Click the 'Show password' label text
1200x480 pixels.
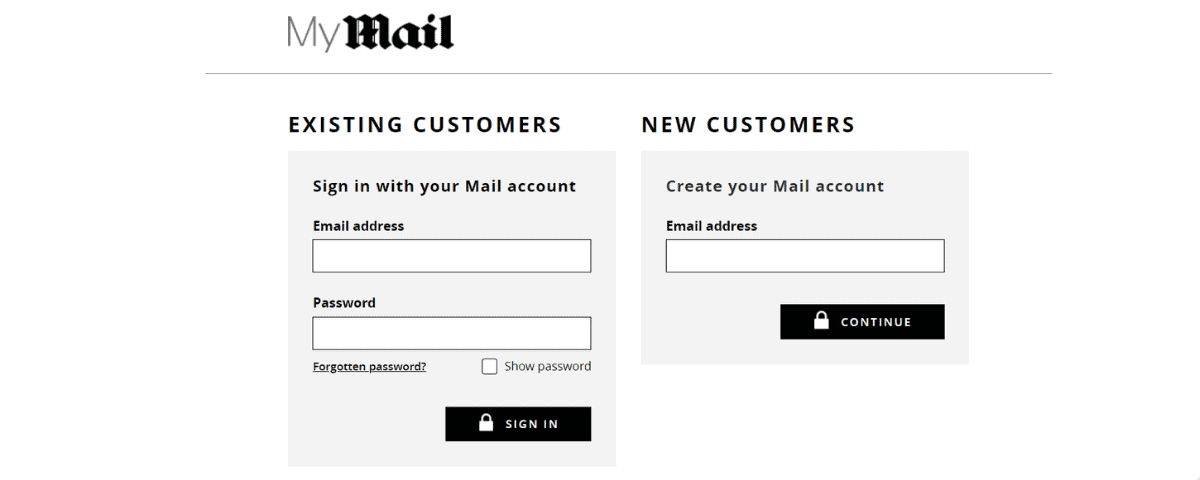[x=547, y=366]
